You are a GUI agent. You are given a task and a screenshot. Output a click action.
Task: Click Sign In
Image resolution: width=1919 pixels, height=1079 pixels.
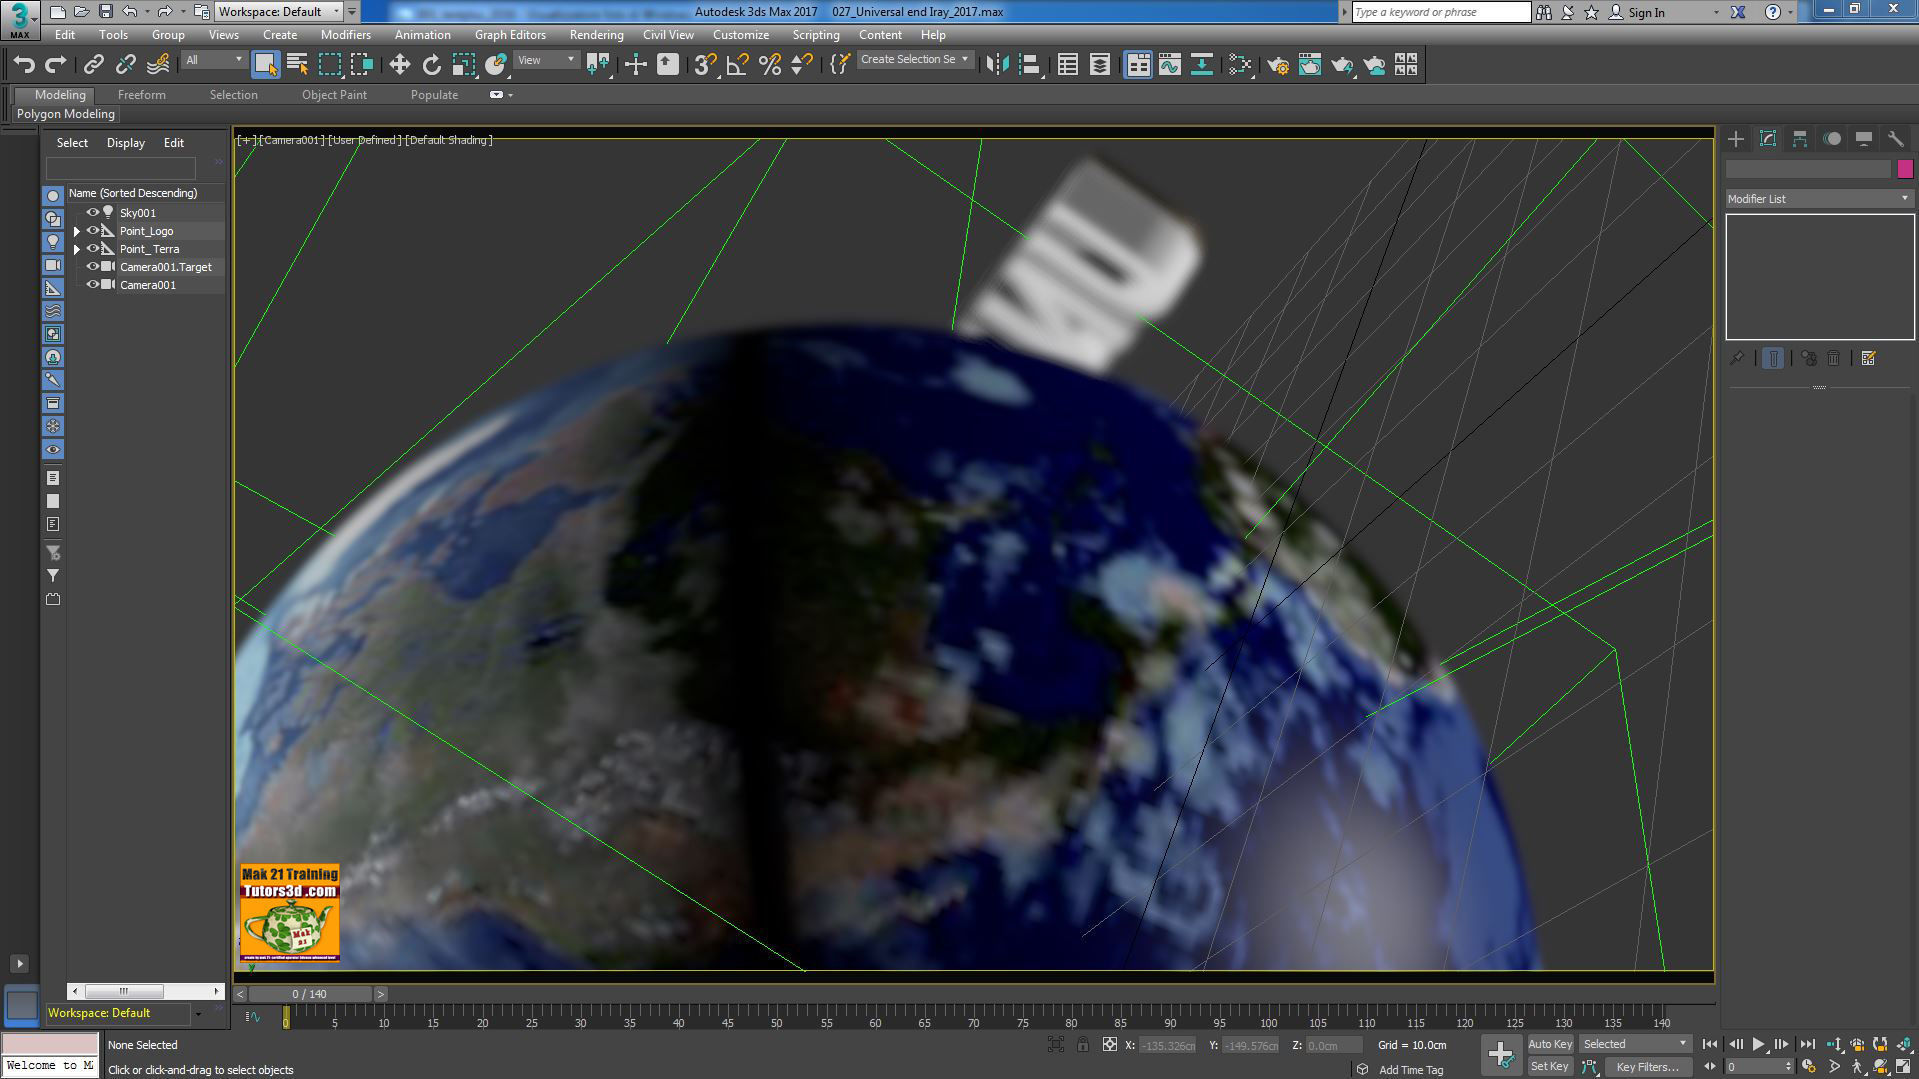click(x=1646, y=12)
